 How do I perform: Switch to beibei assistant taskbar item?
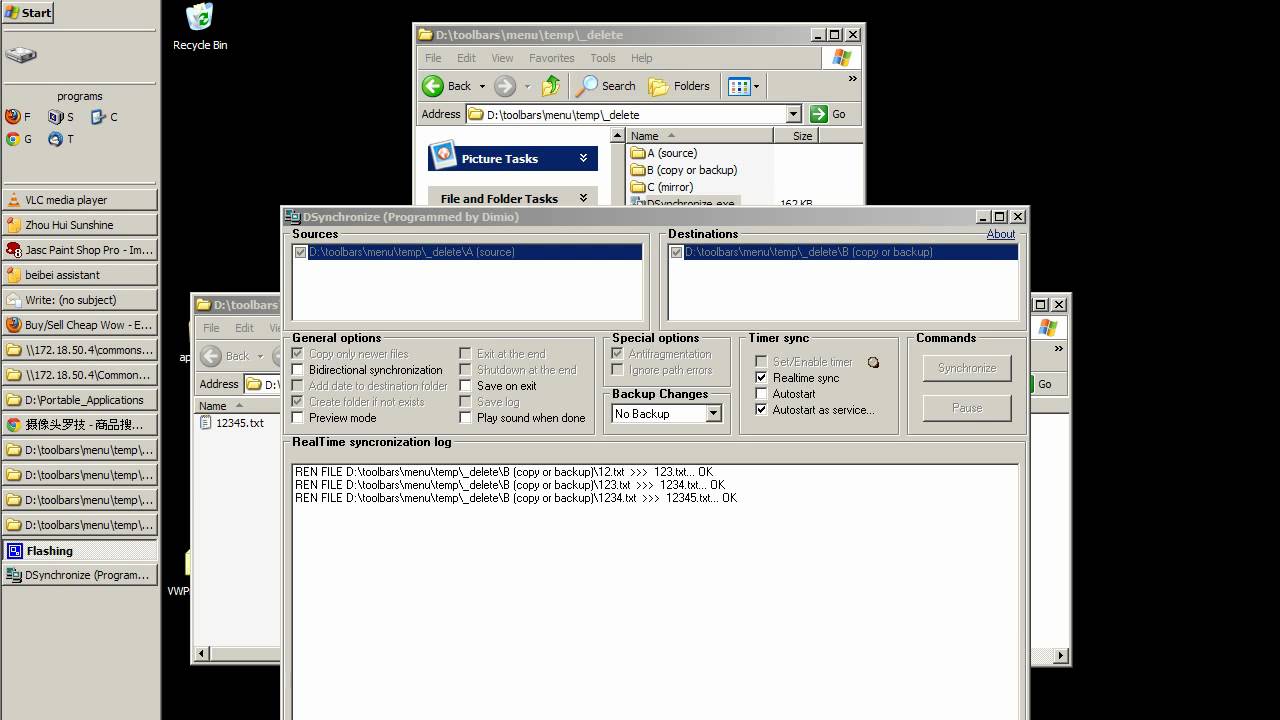point(80,275)
